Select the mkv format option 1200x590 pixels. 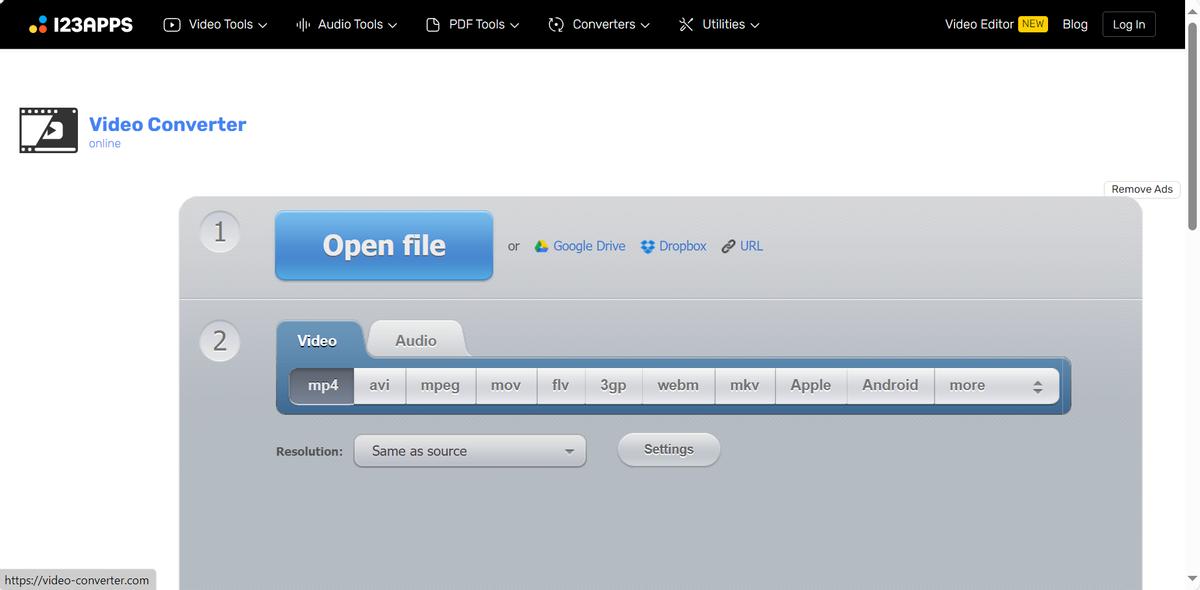pos(744,385)
